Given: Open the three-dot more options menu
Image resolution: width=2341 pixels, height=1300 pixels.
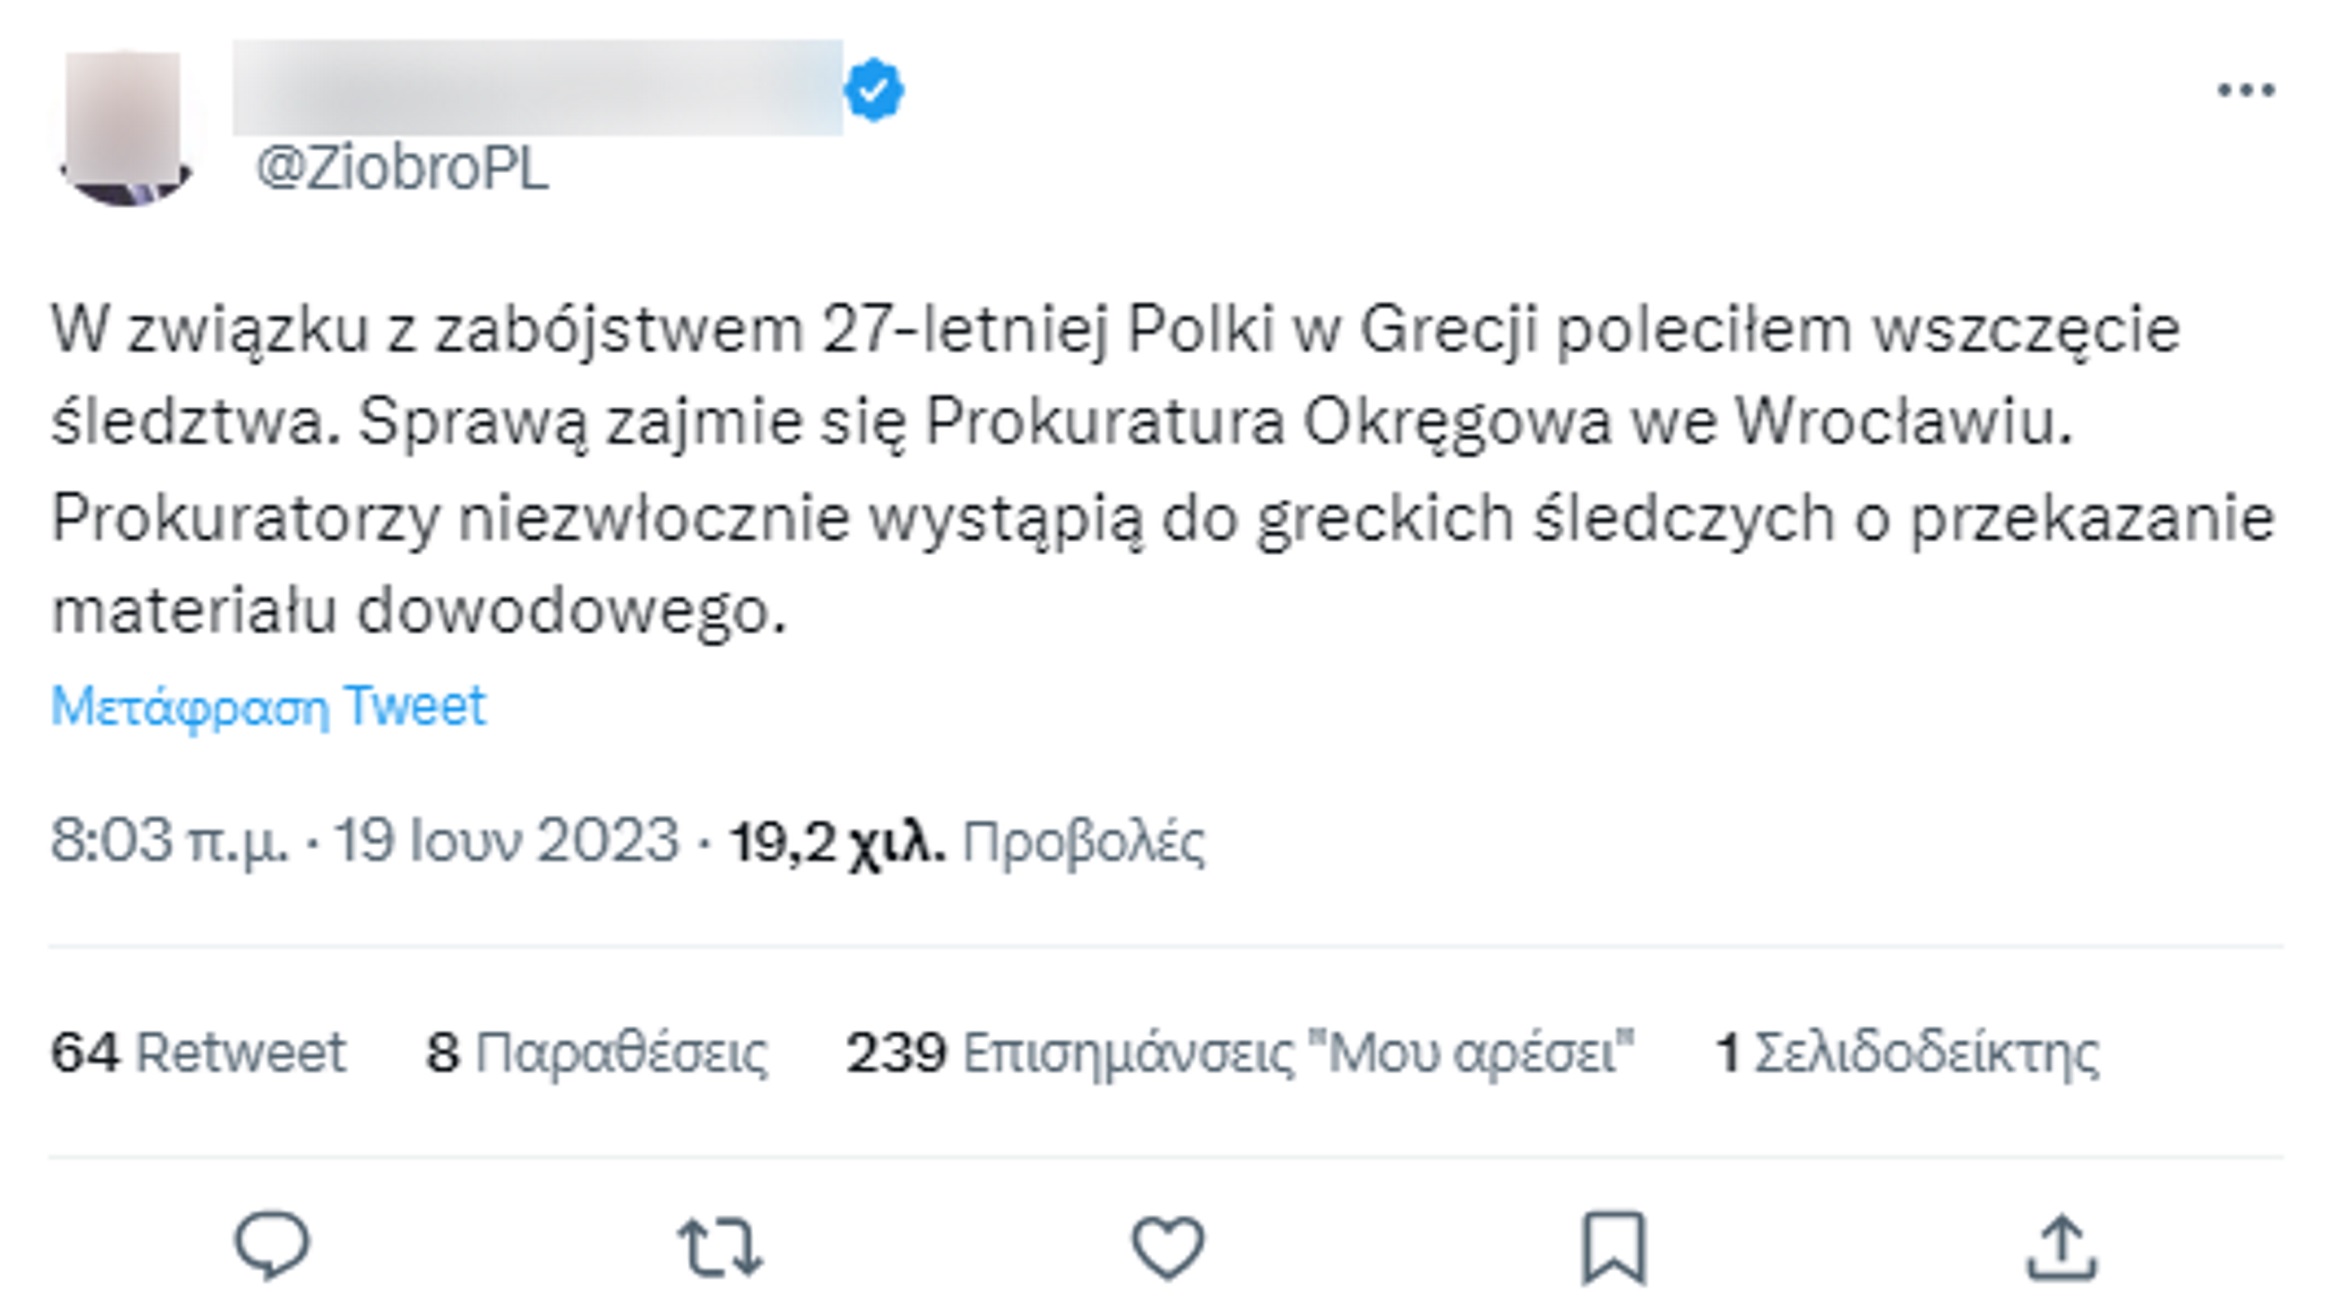Looking at the screenshot, I should click(2245, 91).
